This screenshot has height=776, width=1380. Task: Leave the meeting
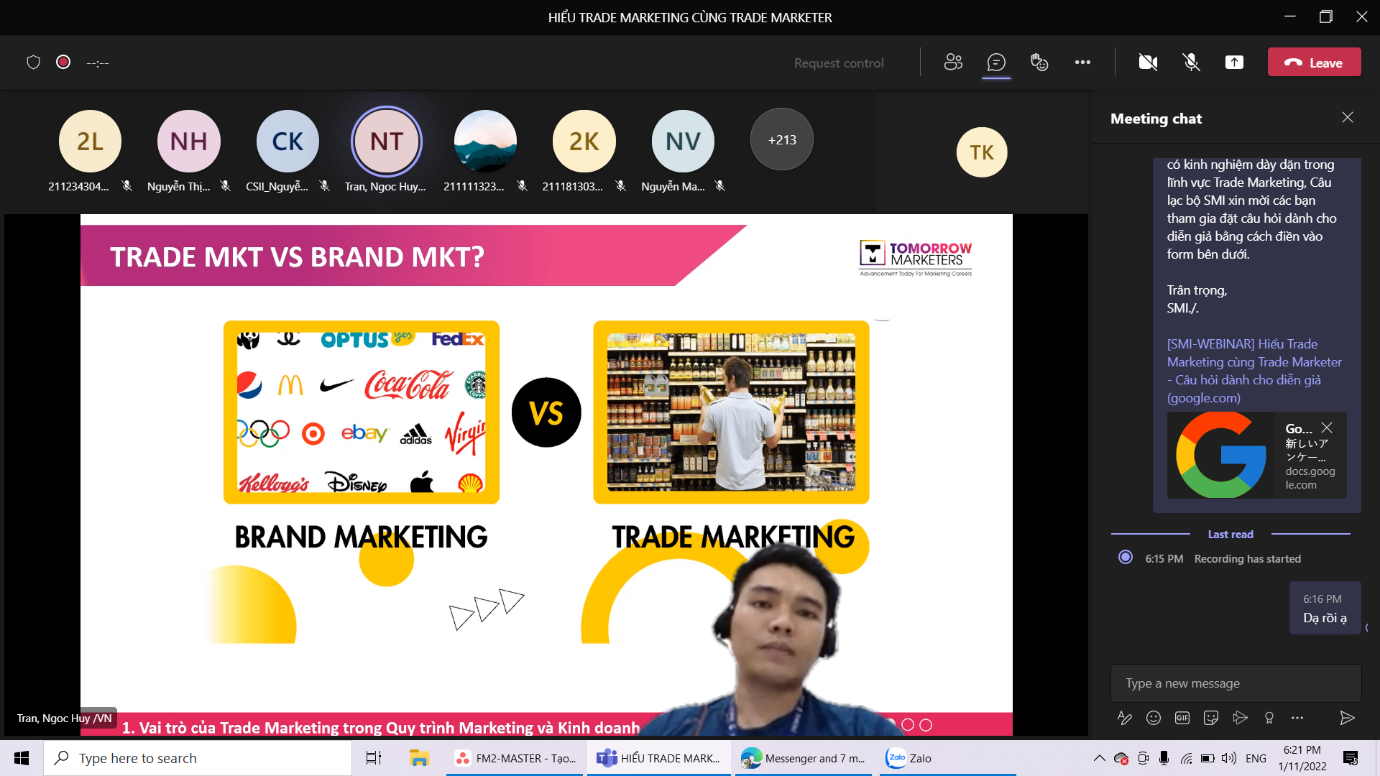1314,62
